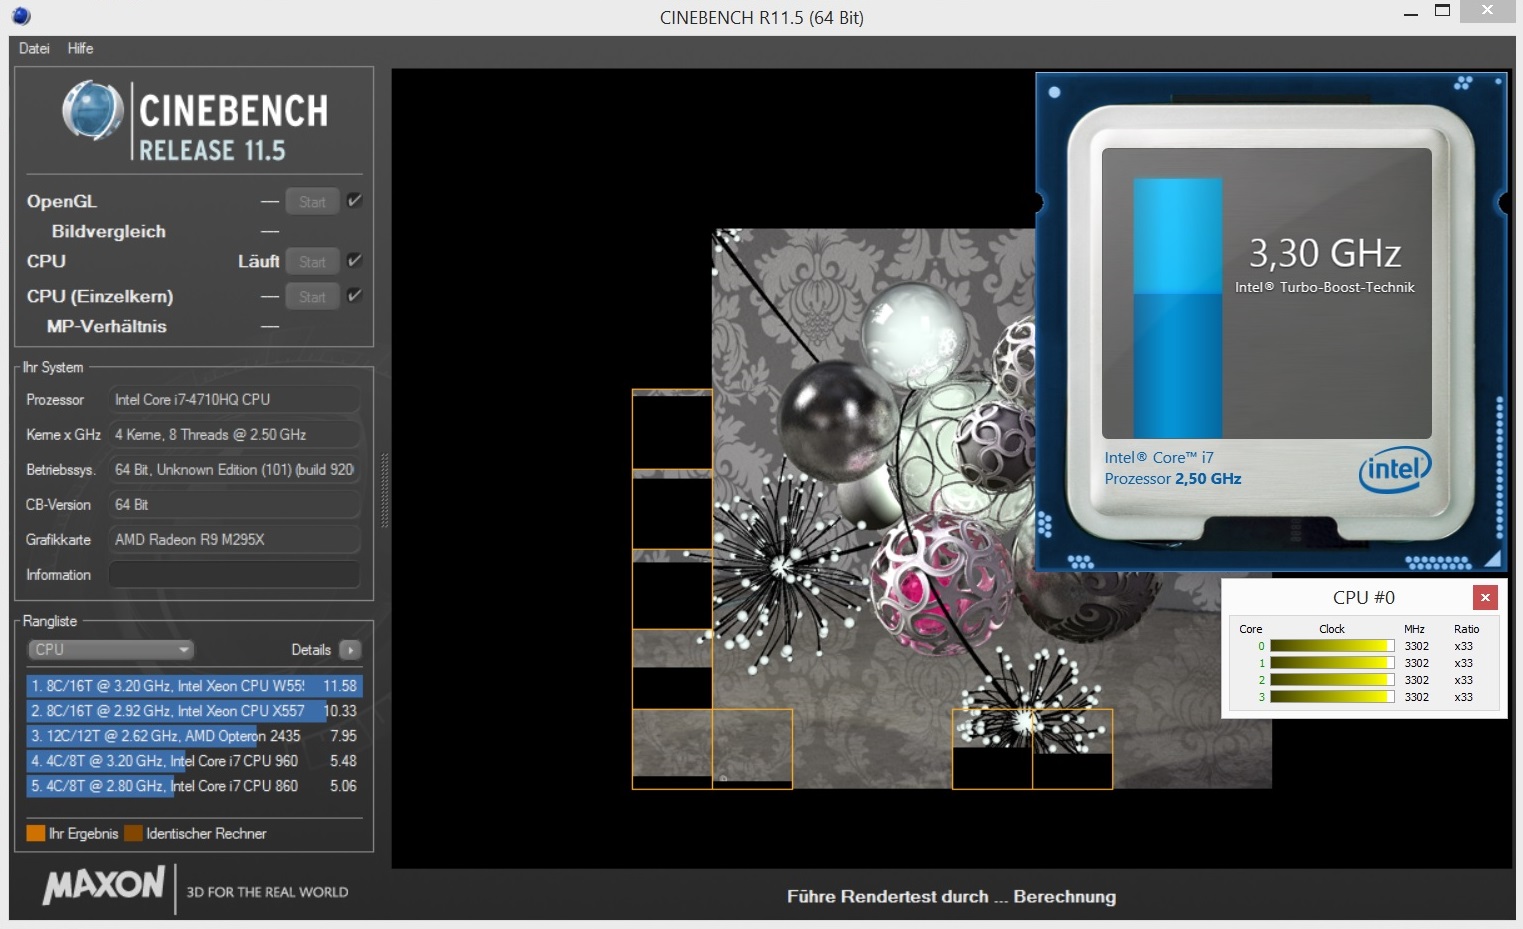Click the Turbo Boost blue frequency bar
This screenshot has height=929, width=1523.
(x=1178, y=308)
